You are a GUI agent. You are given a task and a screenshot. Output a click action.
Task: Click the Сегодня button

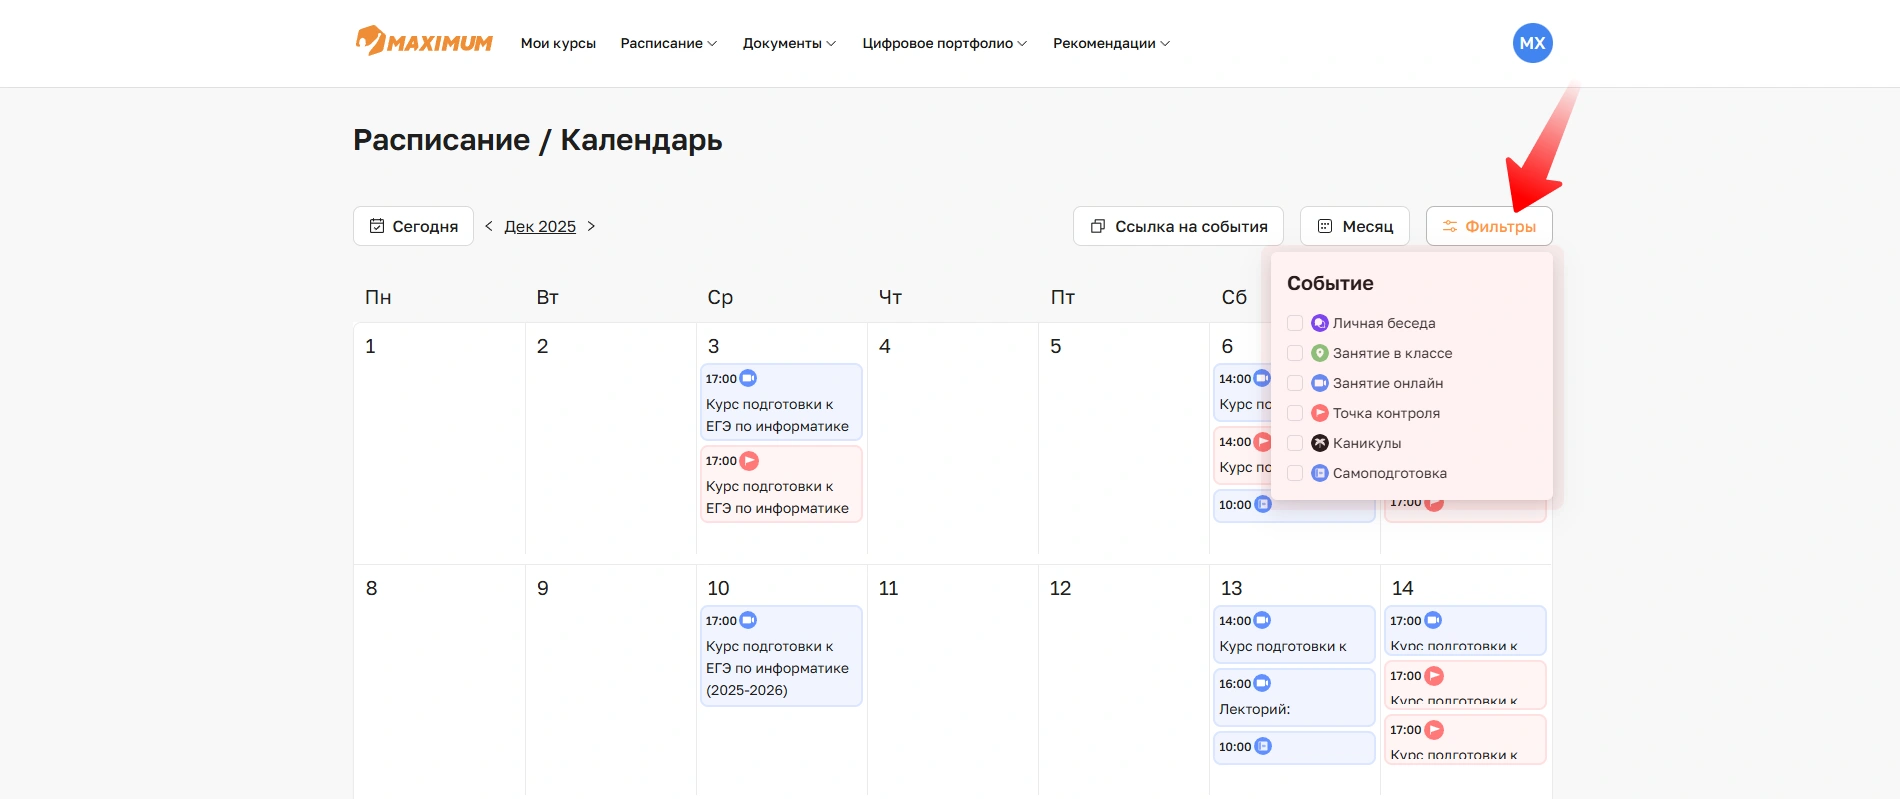(x=413, y=226)
